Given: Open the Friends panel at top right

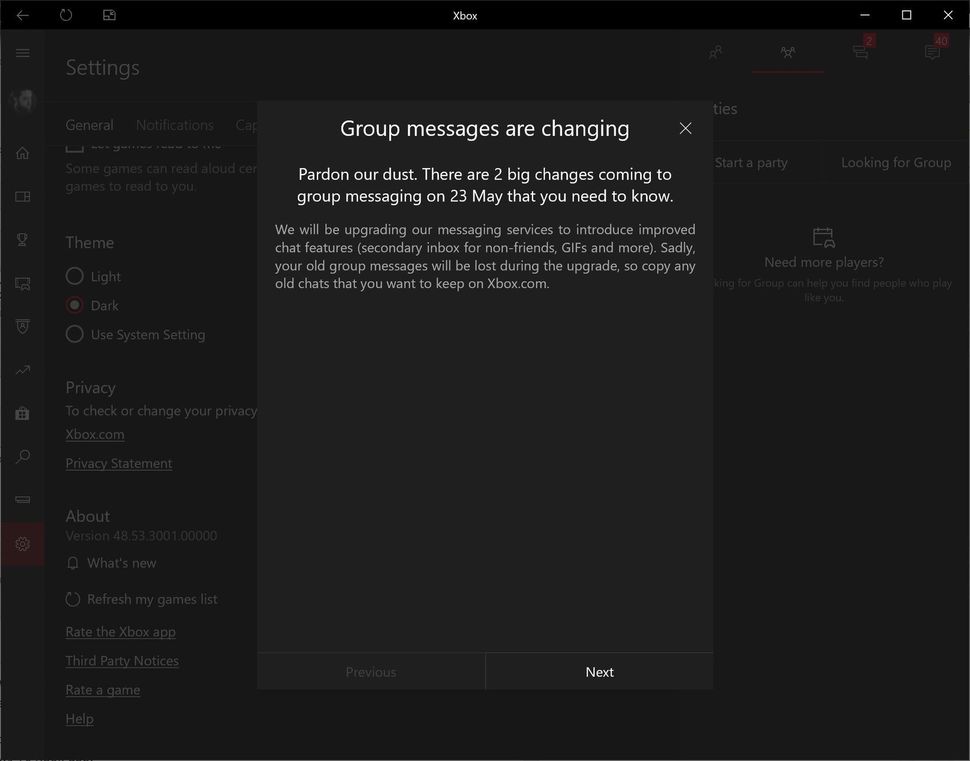Looking at the screenshot, I should (715, 52).
